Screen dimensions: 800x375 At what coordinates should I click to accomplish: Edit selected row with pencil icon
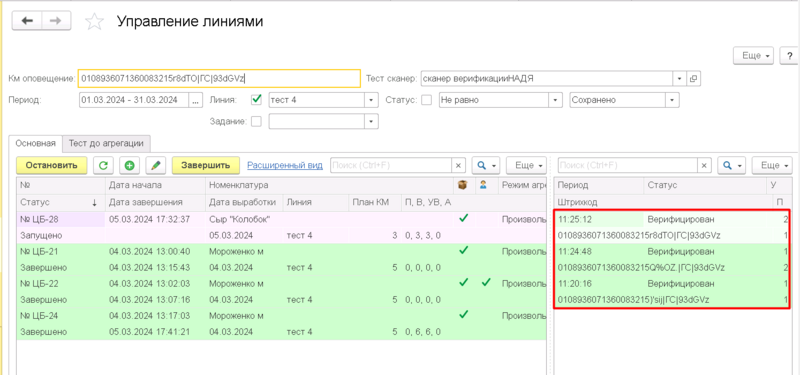pyautogui.click(x=156, y=165)
